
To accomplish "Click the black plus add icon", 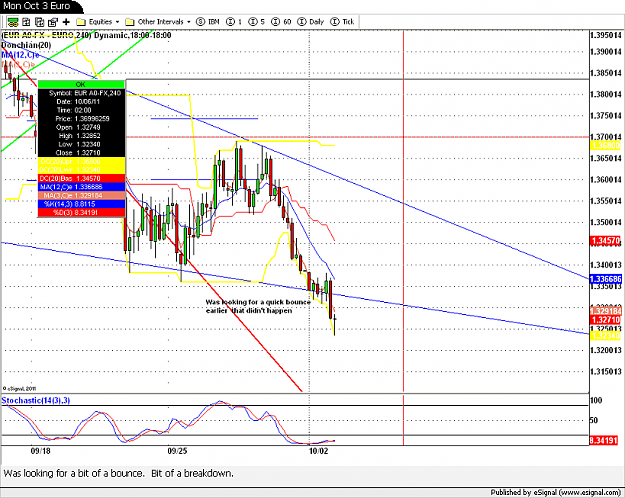I will pyautogui.click(x=66, y=22).
